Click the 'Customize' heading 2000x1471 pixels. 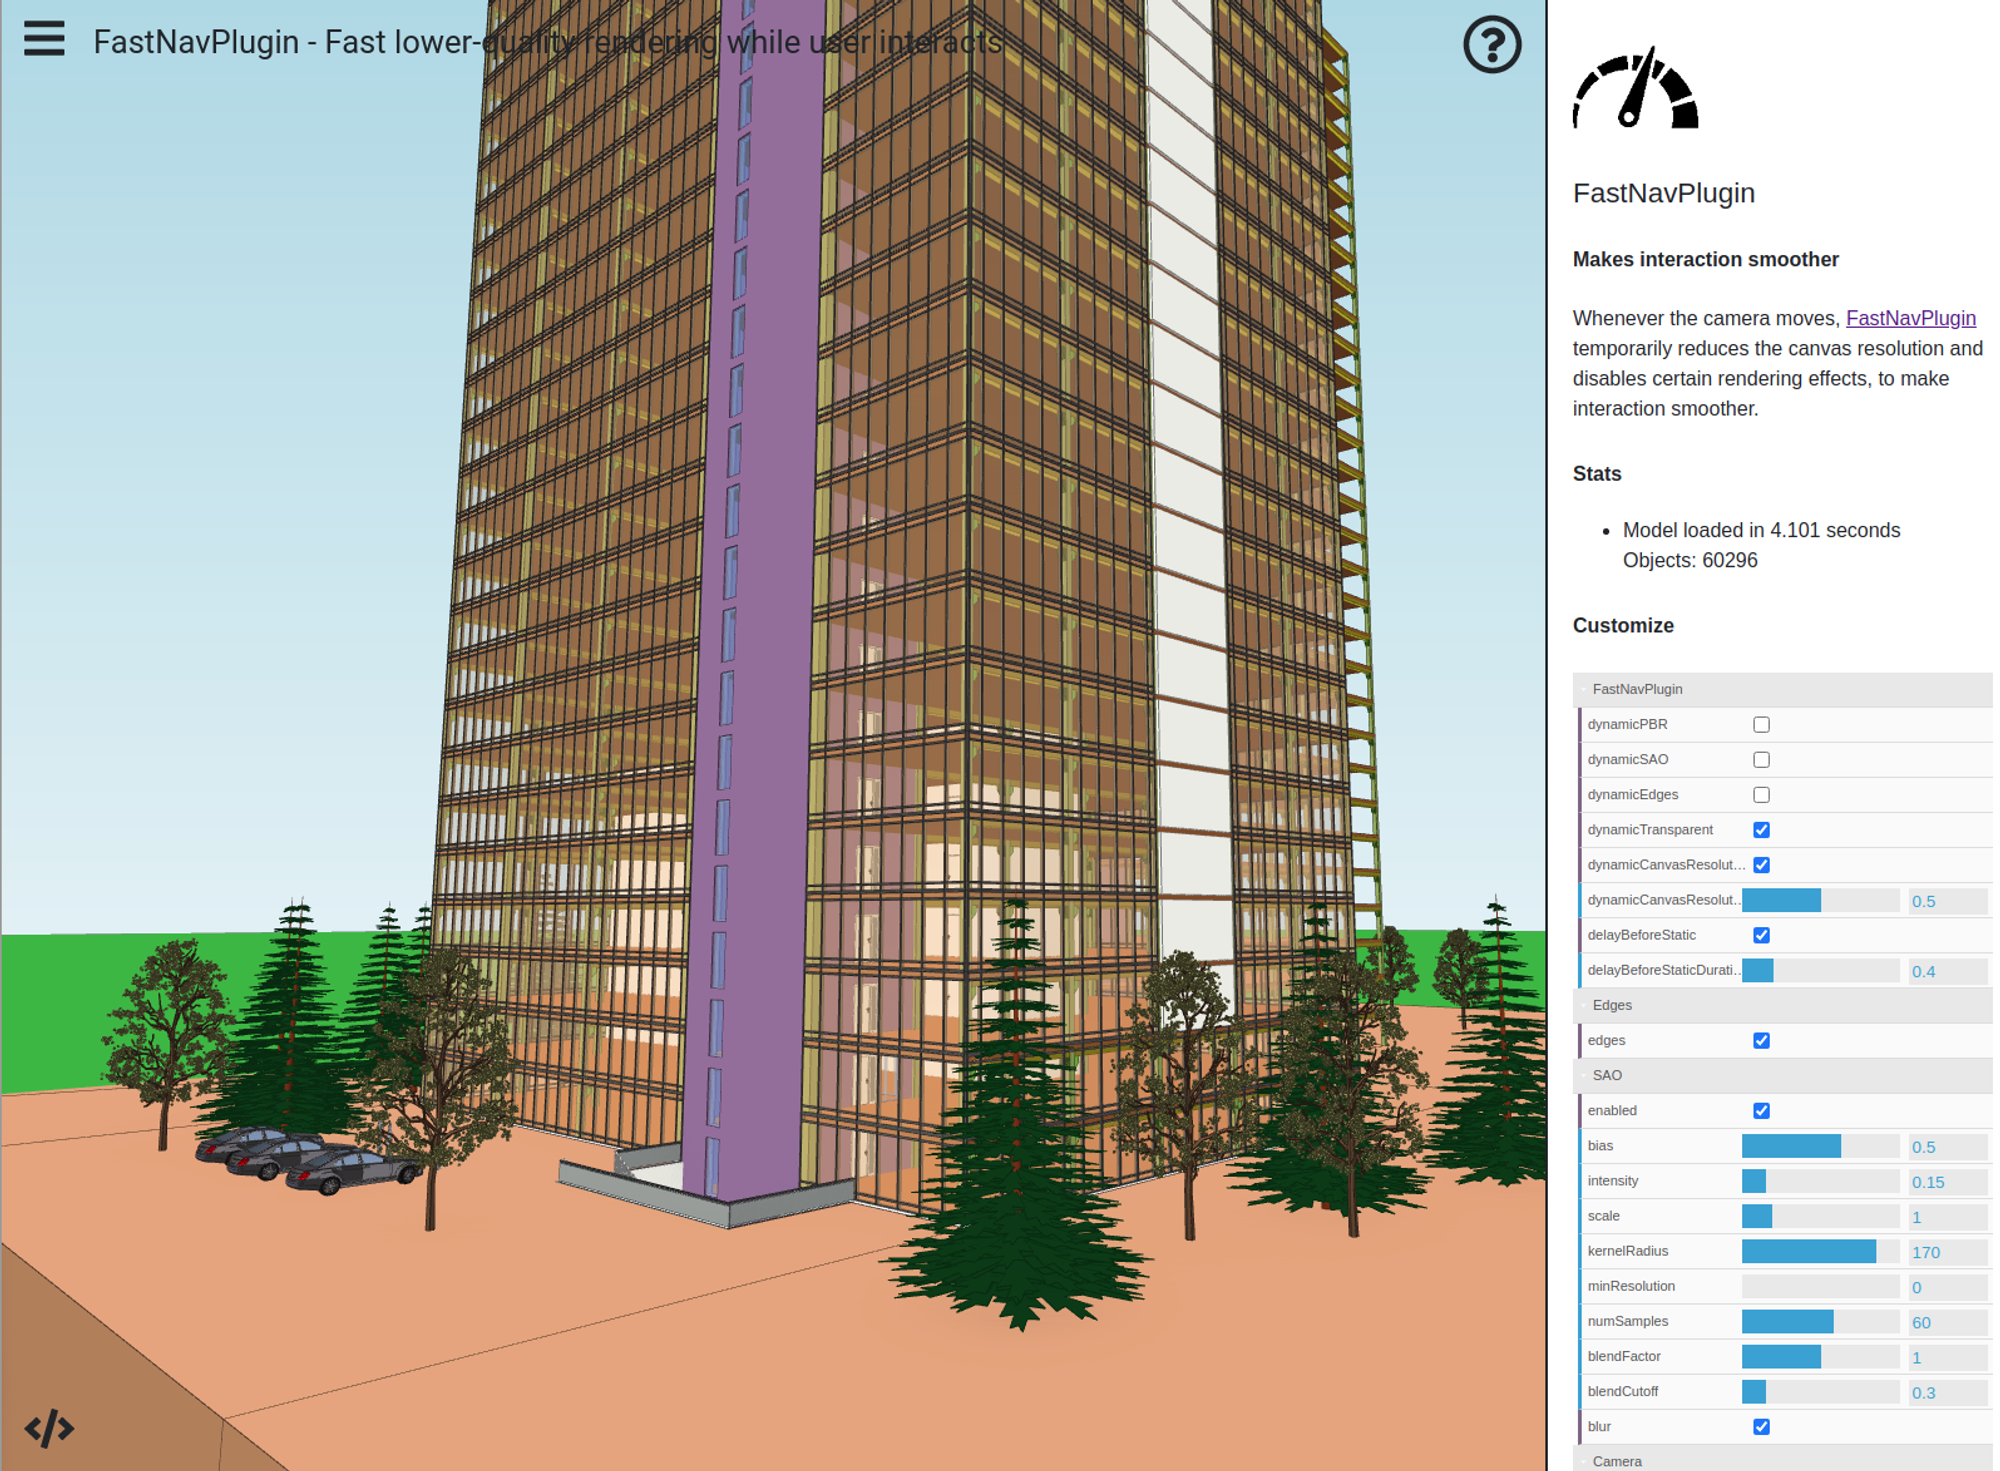pos(1623,626)
